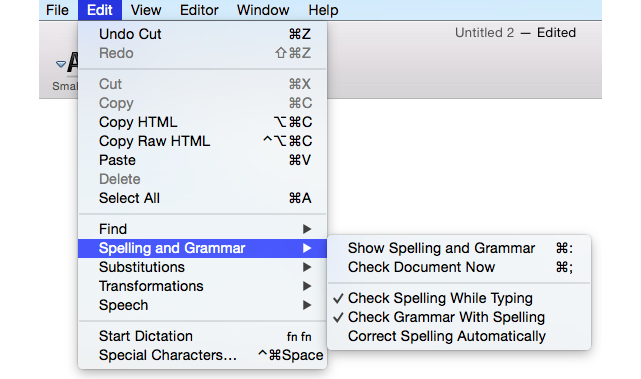Image resolution: width=641 pixels, height=379 pixels.
Task: Choose Check Document Now
Action: [459, 267]
